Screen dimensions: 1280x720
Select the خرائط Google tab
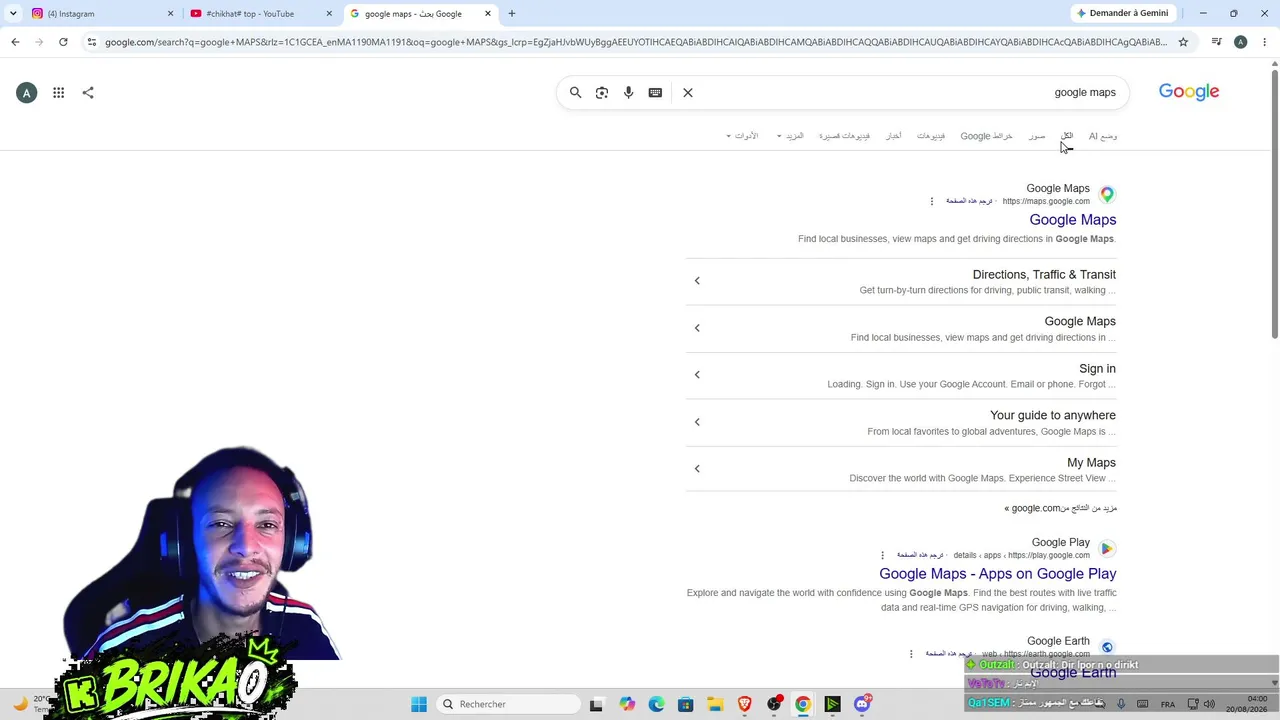986,136
